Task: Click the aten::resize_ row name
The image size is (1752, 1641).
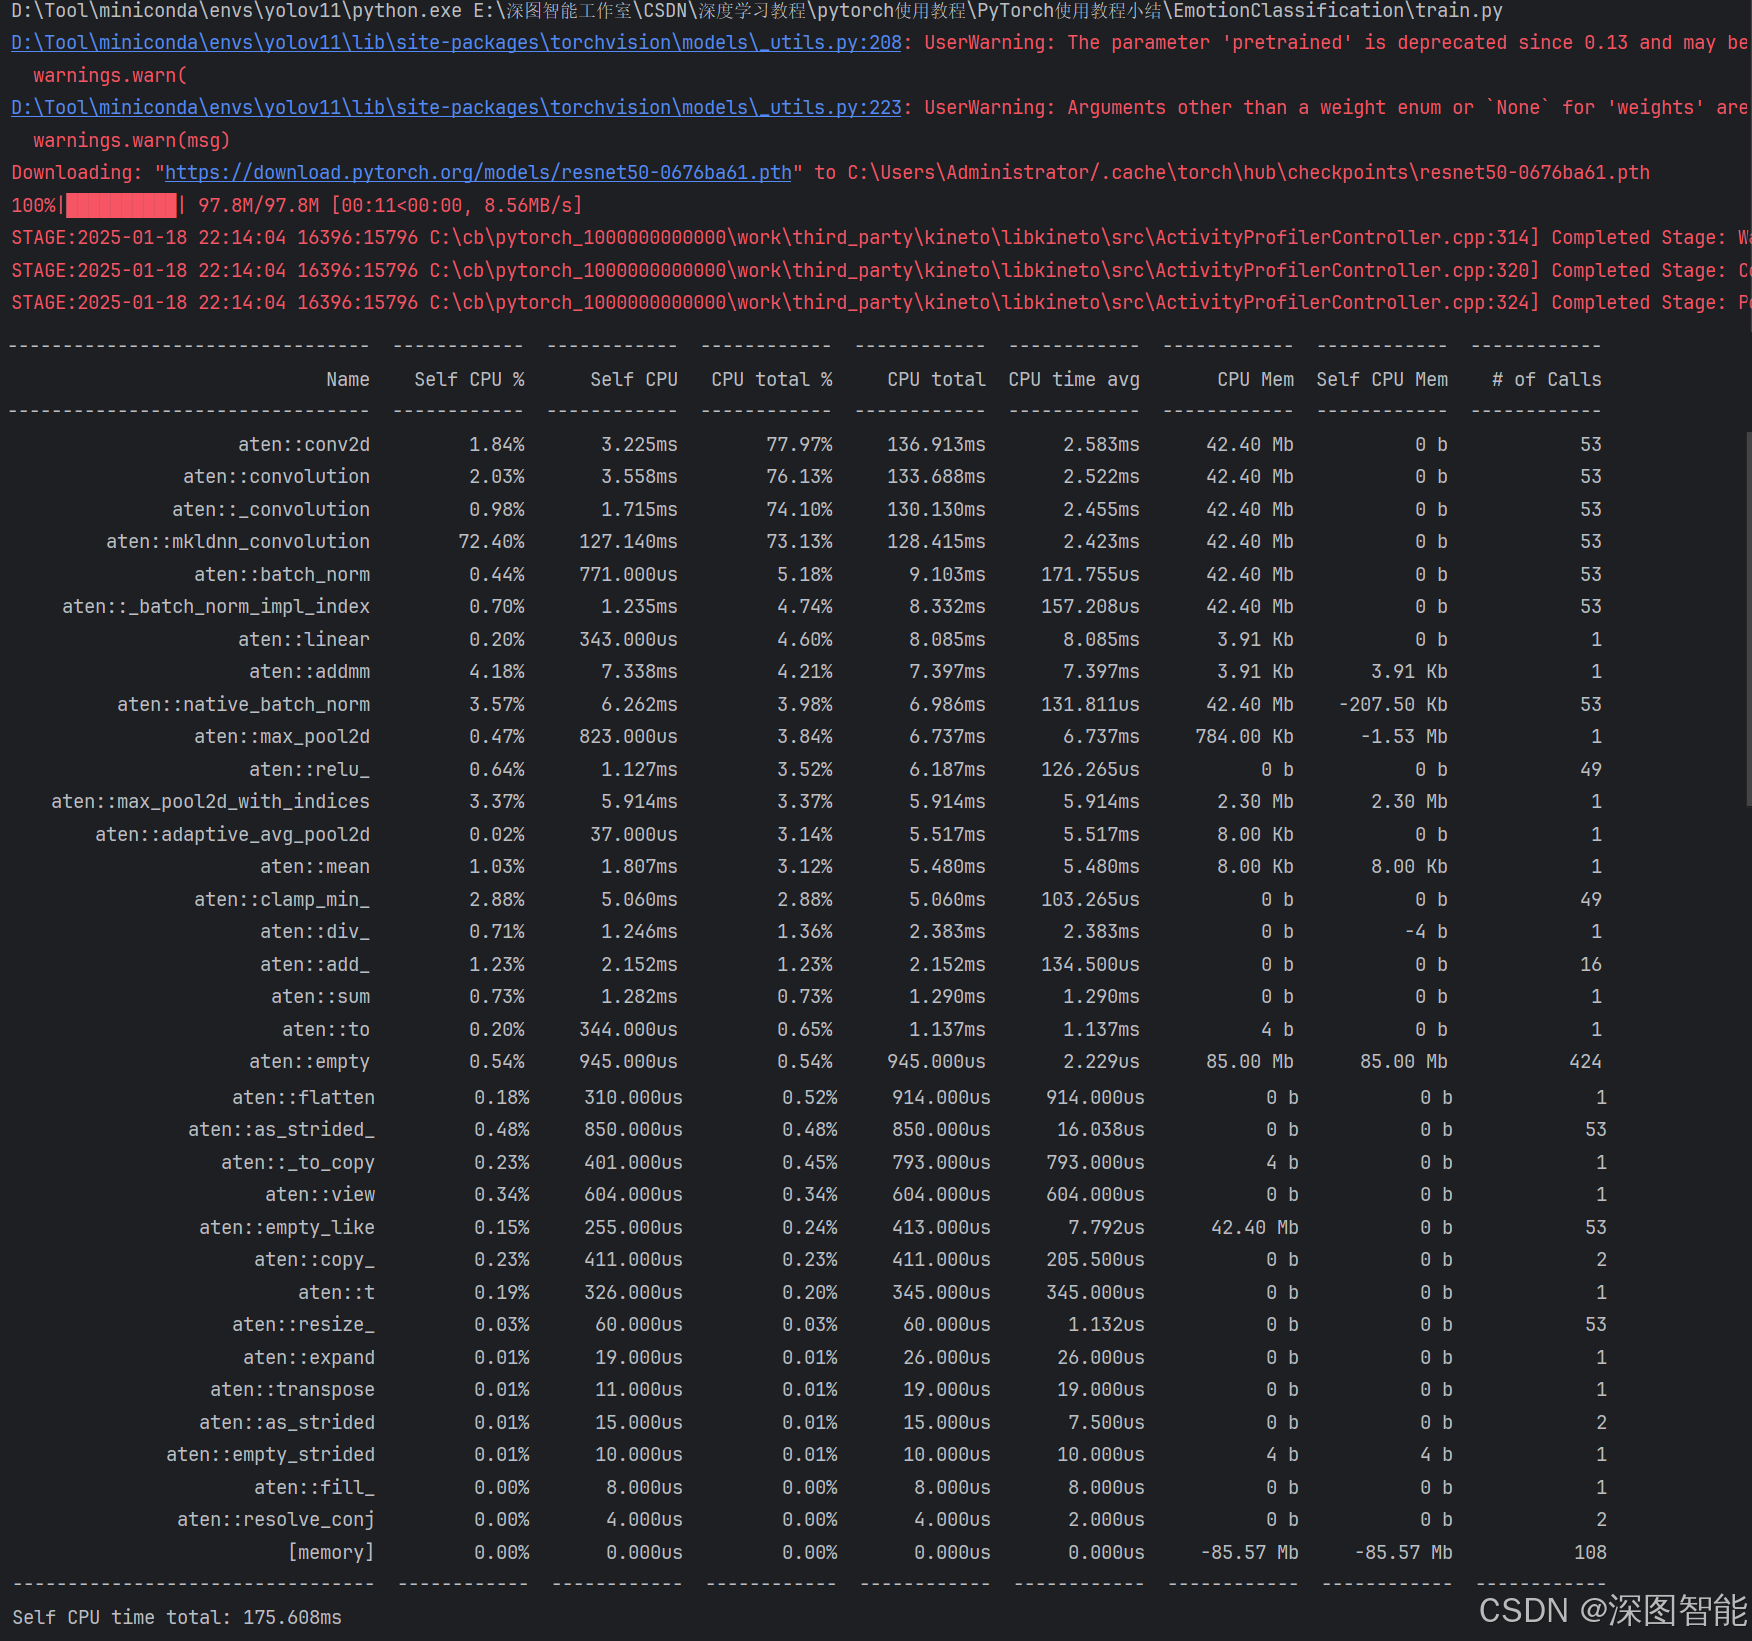Action: (303, 1325)
